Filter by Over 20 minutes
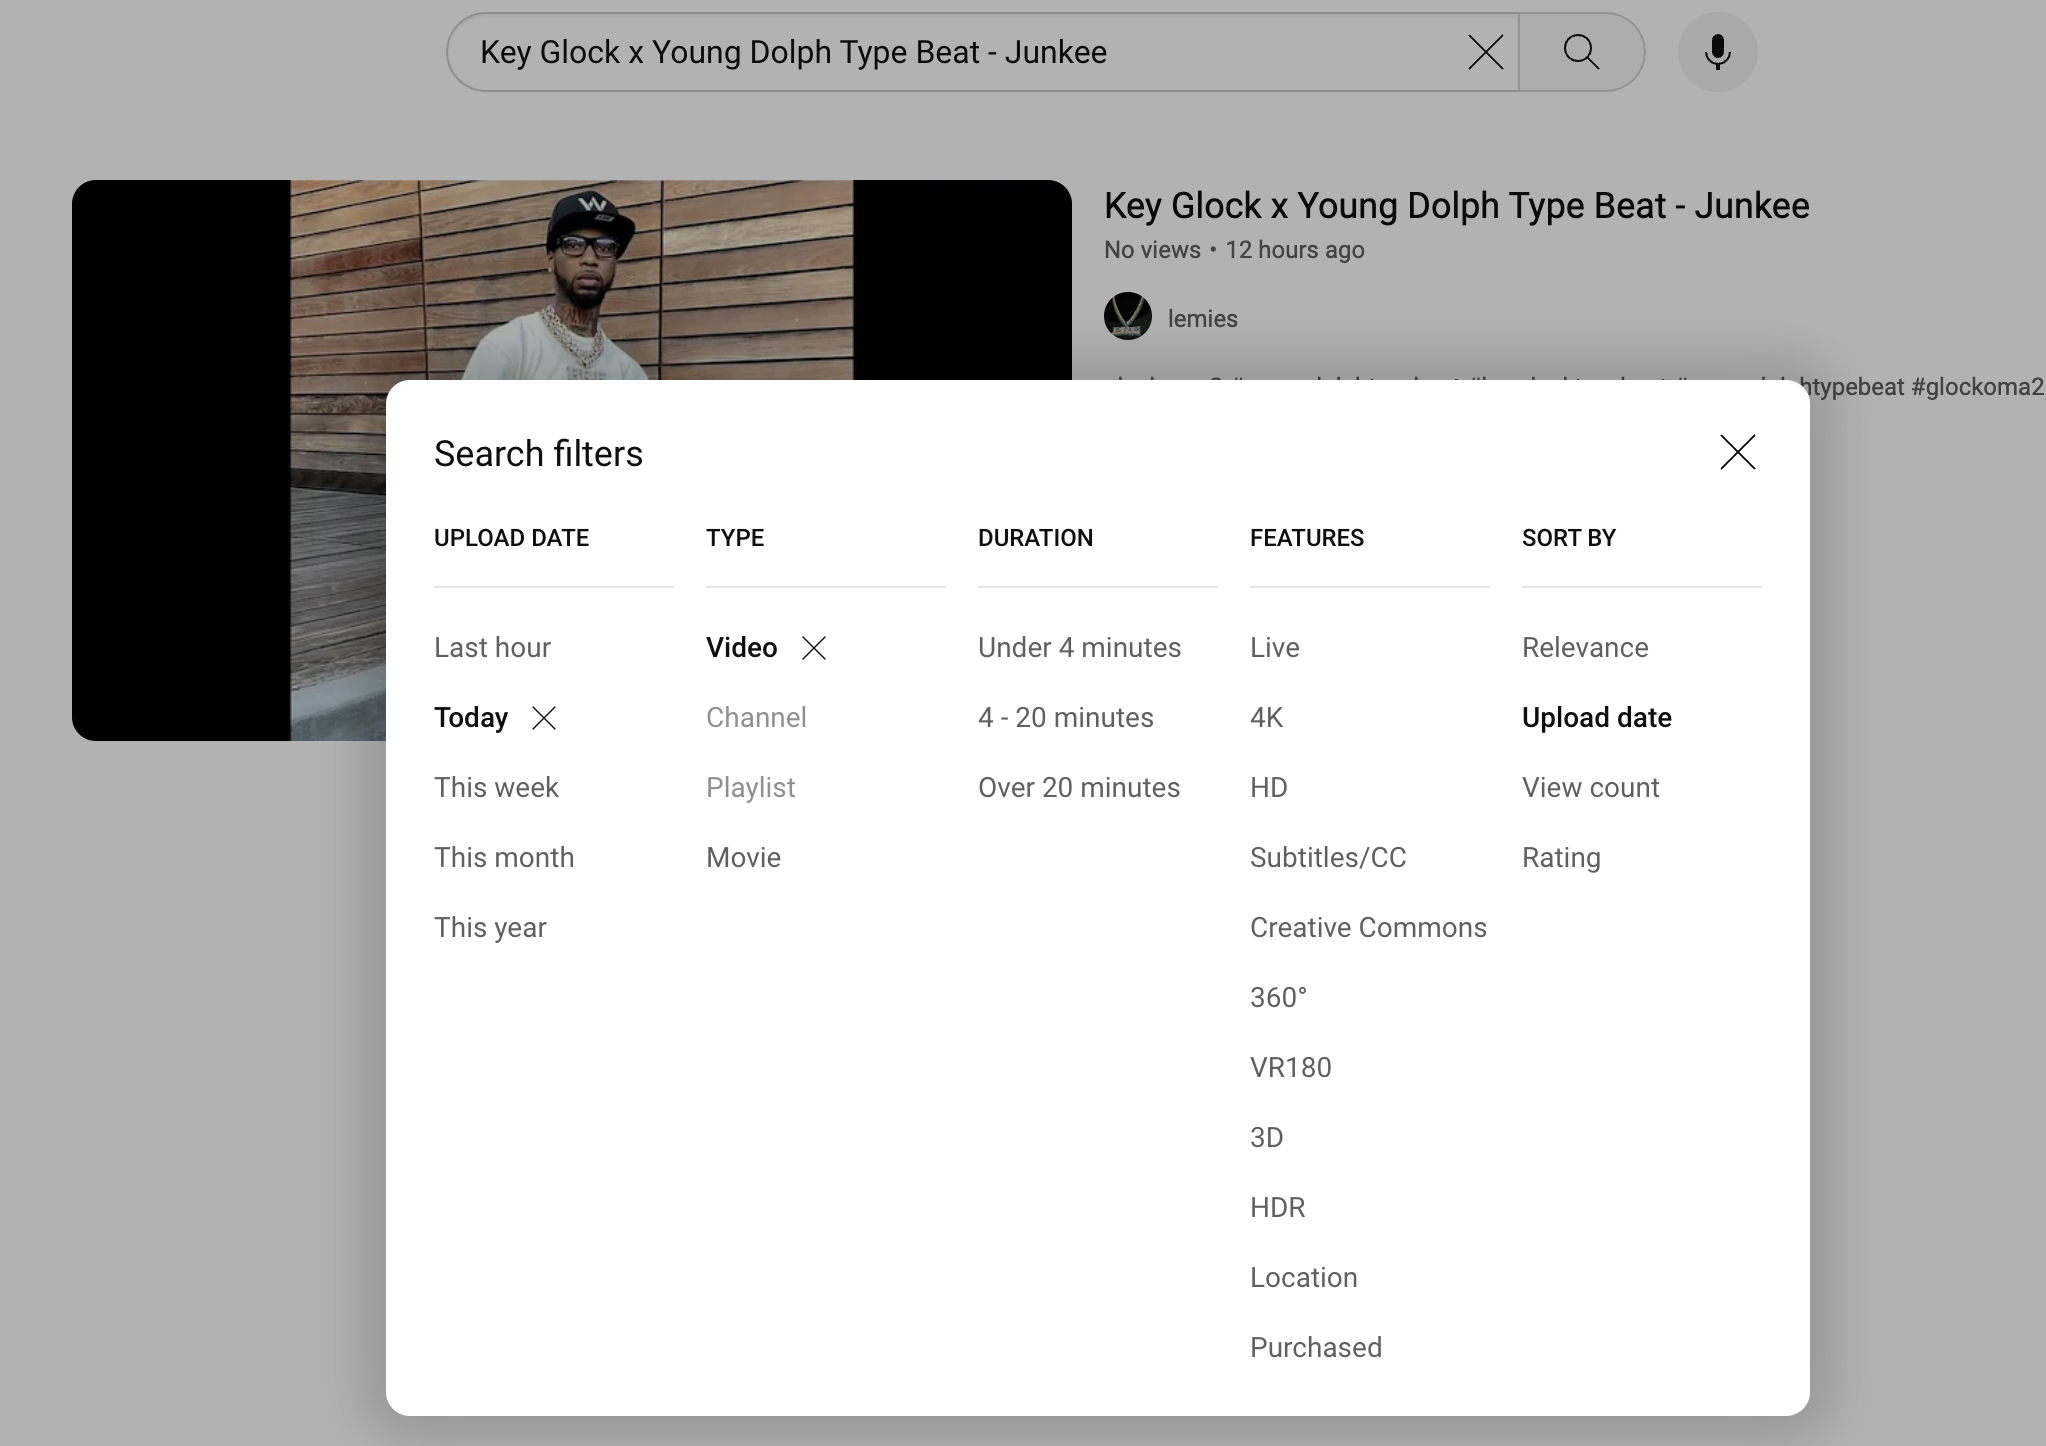 (1078, 788)
